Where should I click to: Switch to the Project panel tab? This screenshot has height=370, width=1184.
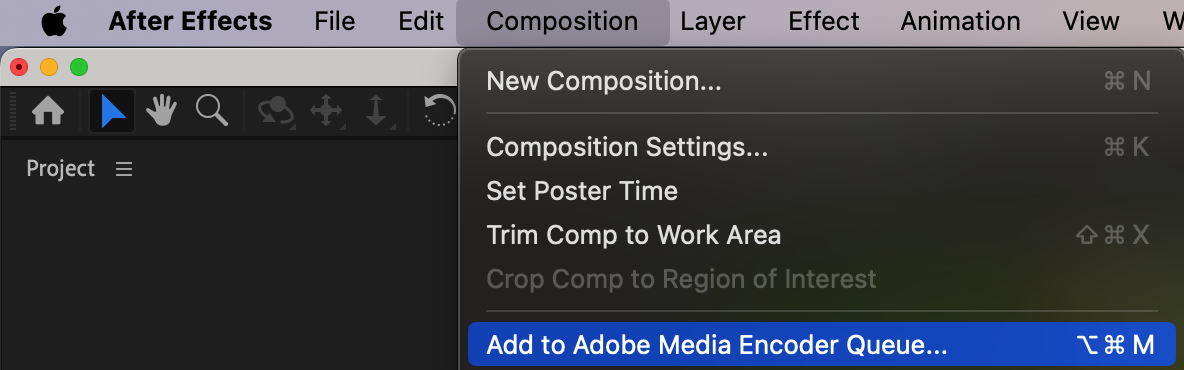coord(60,168)
